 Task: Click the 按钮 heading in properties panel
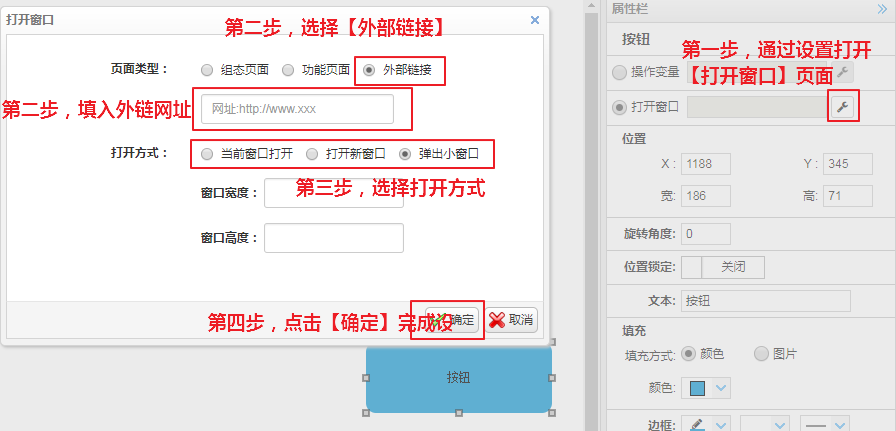pyautogui.click(x=636, y=39)
